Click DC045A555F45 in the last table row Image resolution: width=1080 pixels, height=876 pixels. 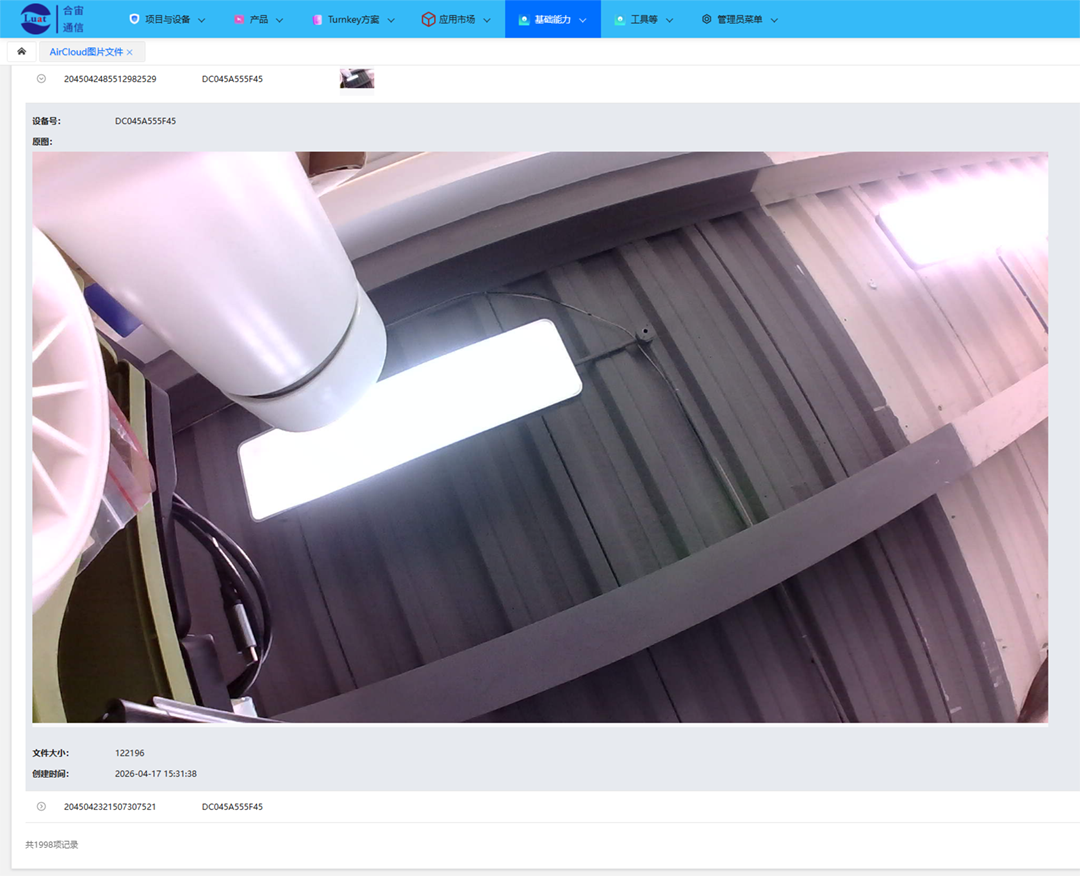[x=232, y=806]
